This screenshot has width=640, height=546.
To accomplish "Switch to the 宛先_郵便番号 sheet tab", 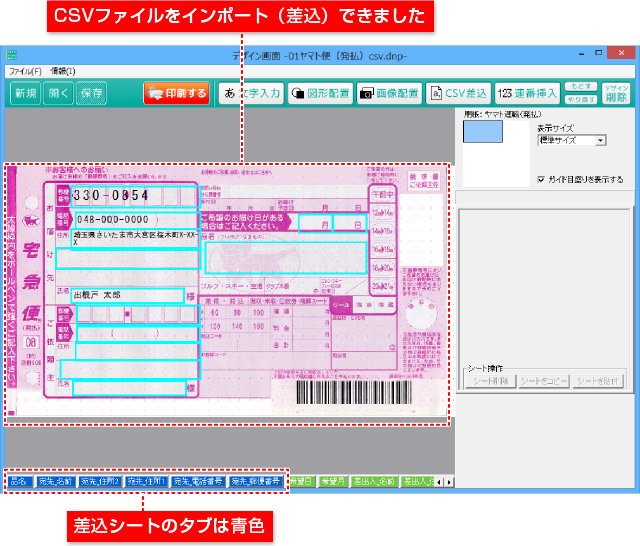I will click(x=256, y=482).
